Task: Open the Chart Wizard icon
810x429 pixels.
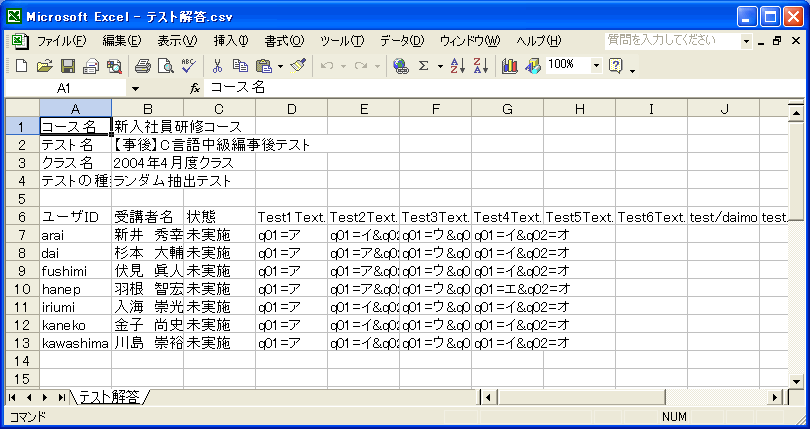Action: [x=509, y=66]
